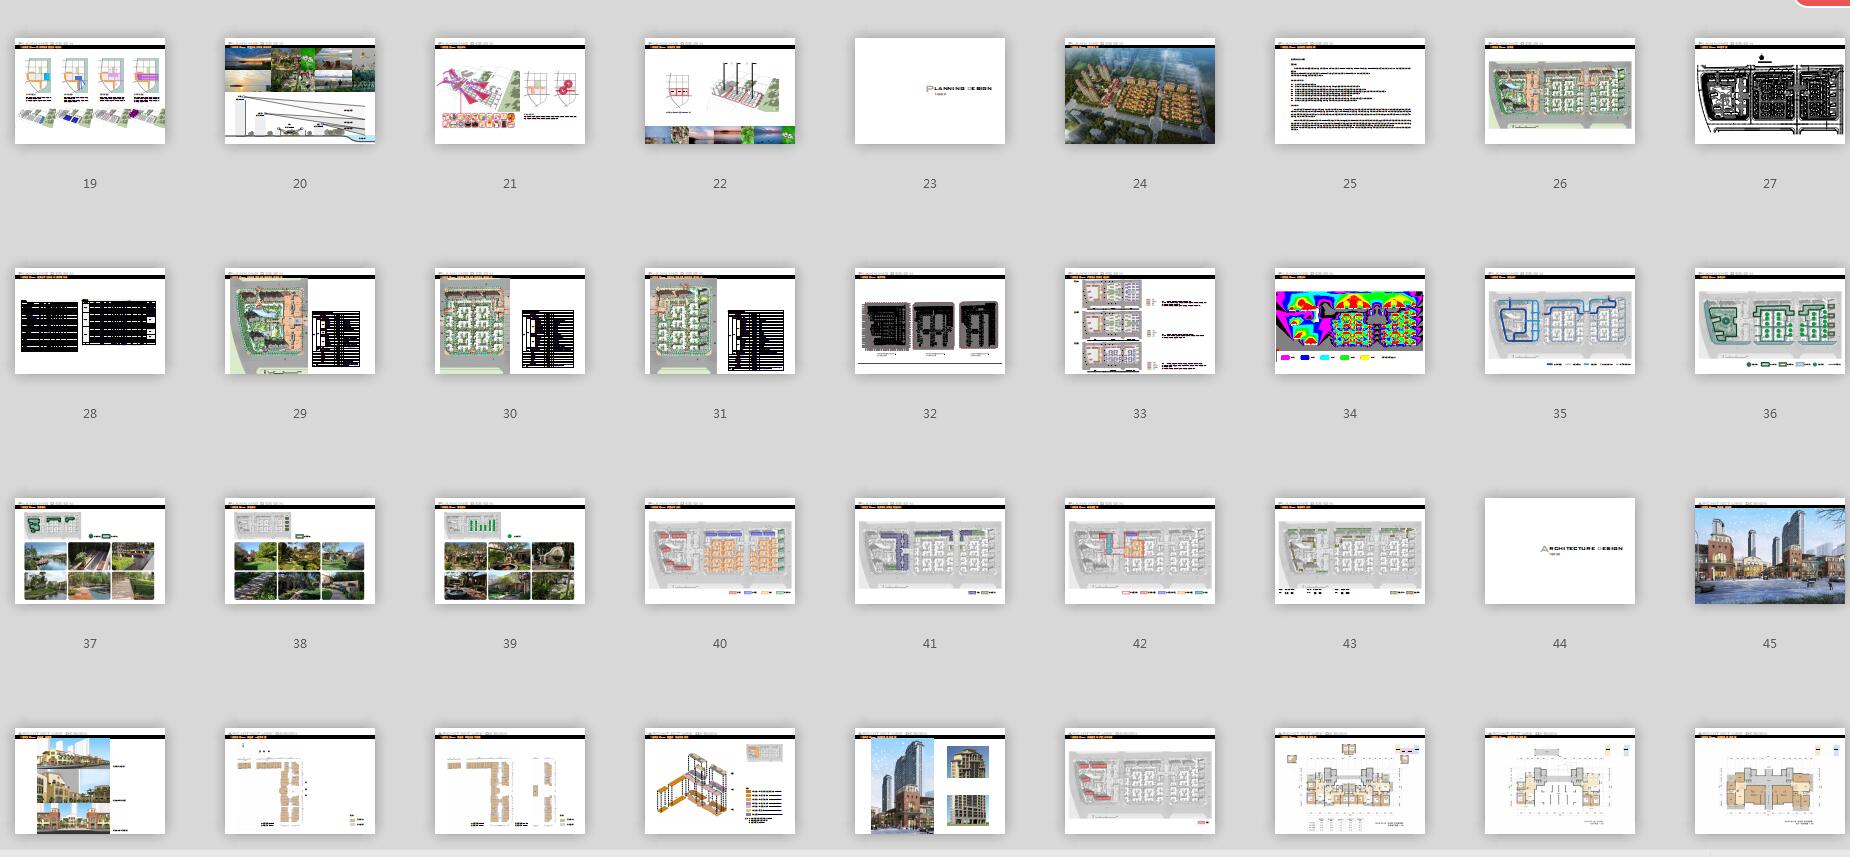The height and width of the screenshot is (857, 1850).
Task: Select page 20 thumbnail
Action: pyautogui.click(x=300, y=91)
